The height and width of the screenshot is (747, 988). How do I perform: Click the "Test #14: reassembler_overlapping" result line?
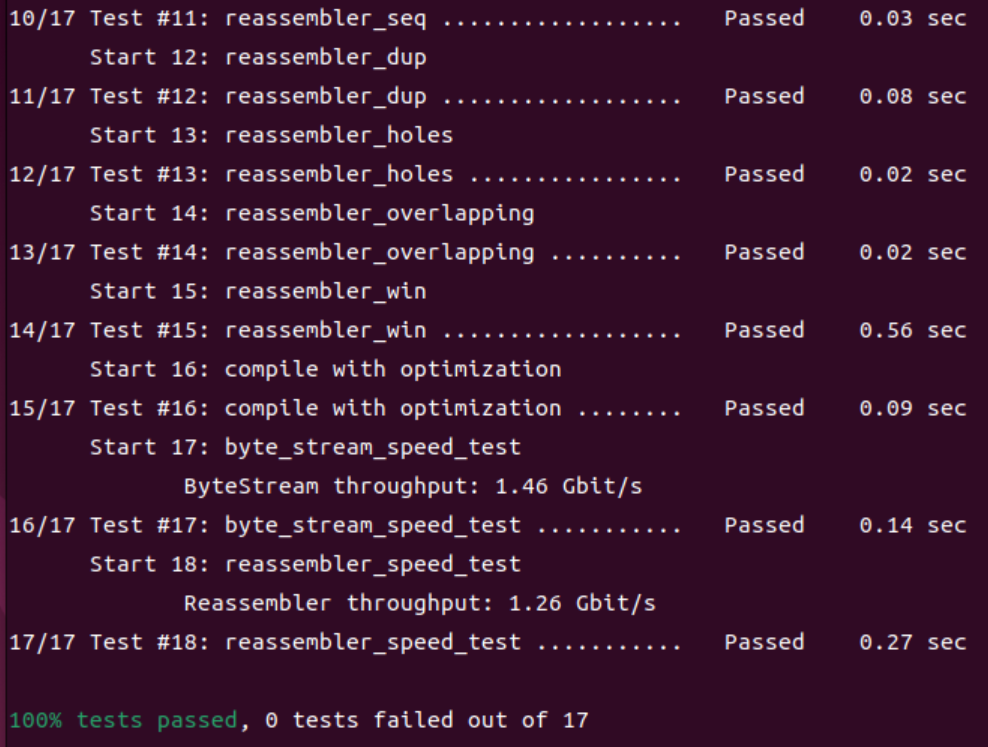click(x=312, y=253)
